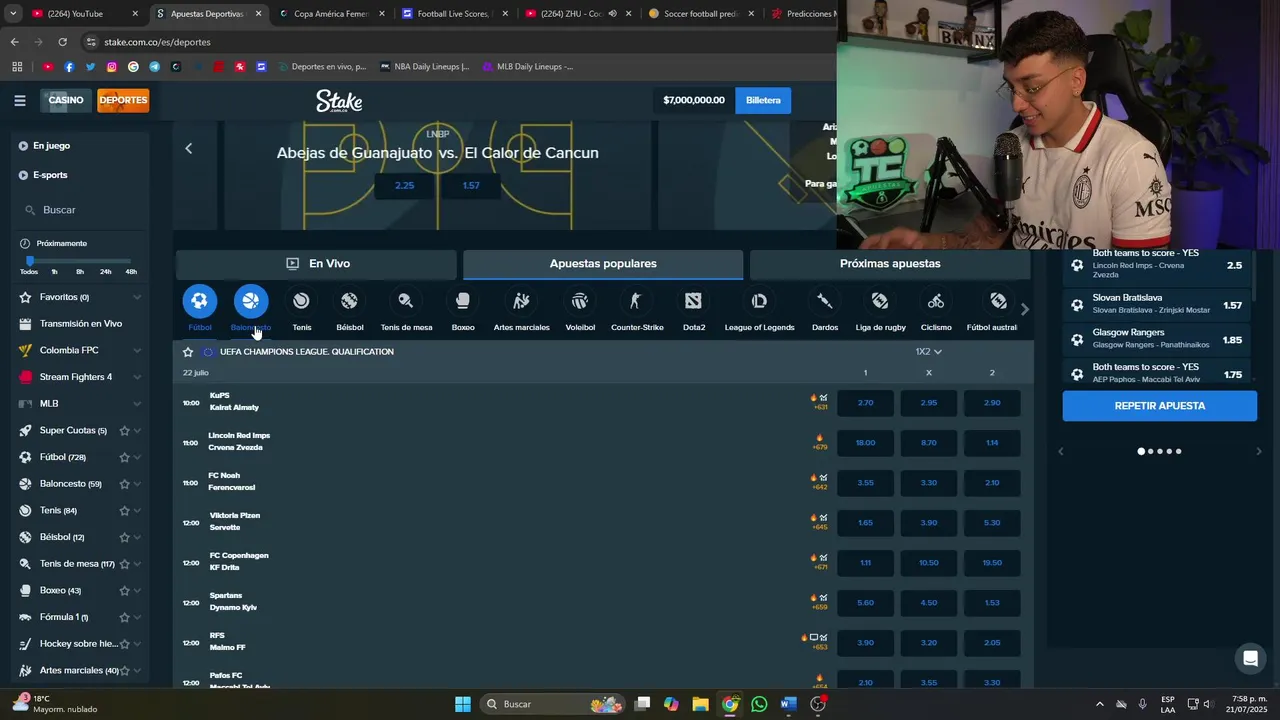Open the Chrome tab search dropdown

click(13, 14)
